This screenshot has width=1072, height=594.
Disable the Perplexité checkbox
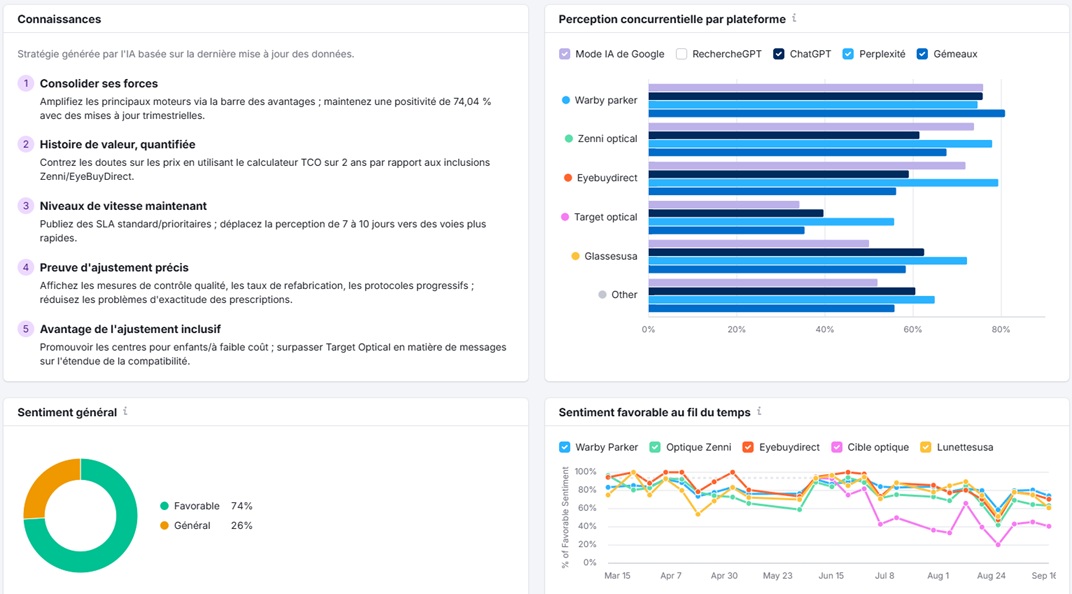pos(849,54)
